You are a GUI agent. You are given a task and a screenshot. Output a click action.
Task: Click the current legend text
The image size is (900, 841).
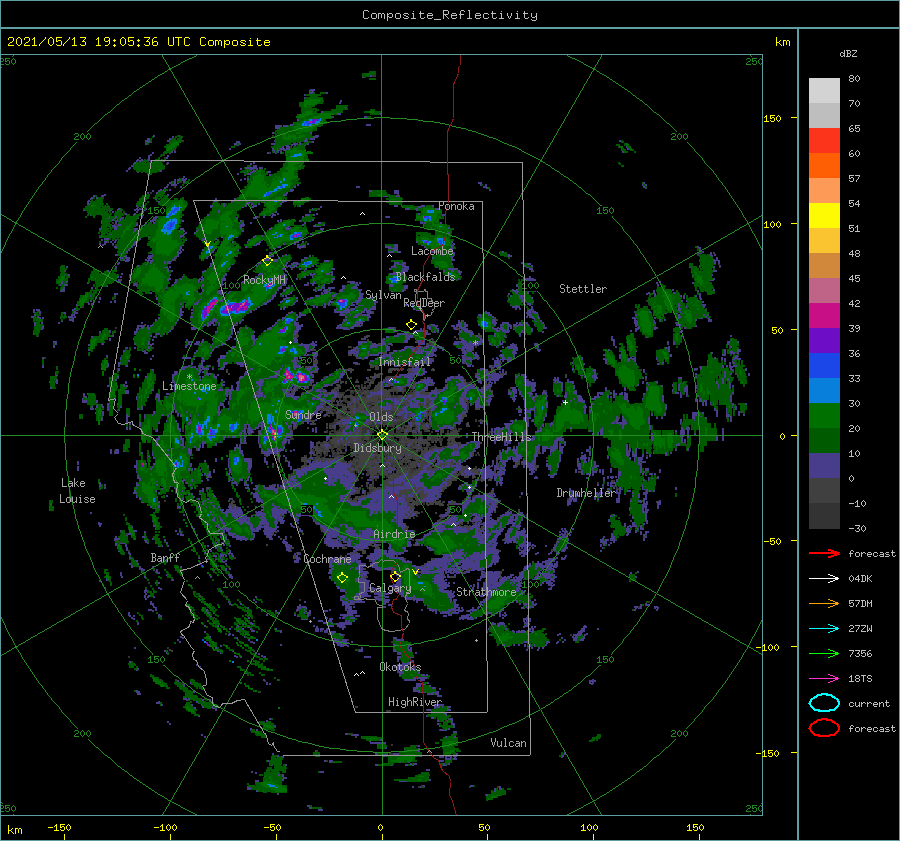pos(869,703)
